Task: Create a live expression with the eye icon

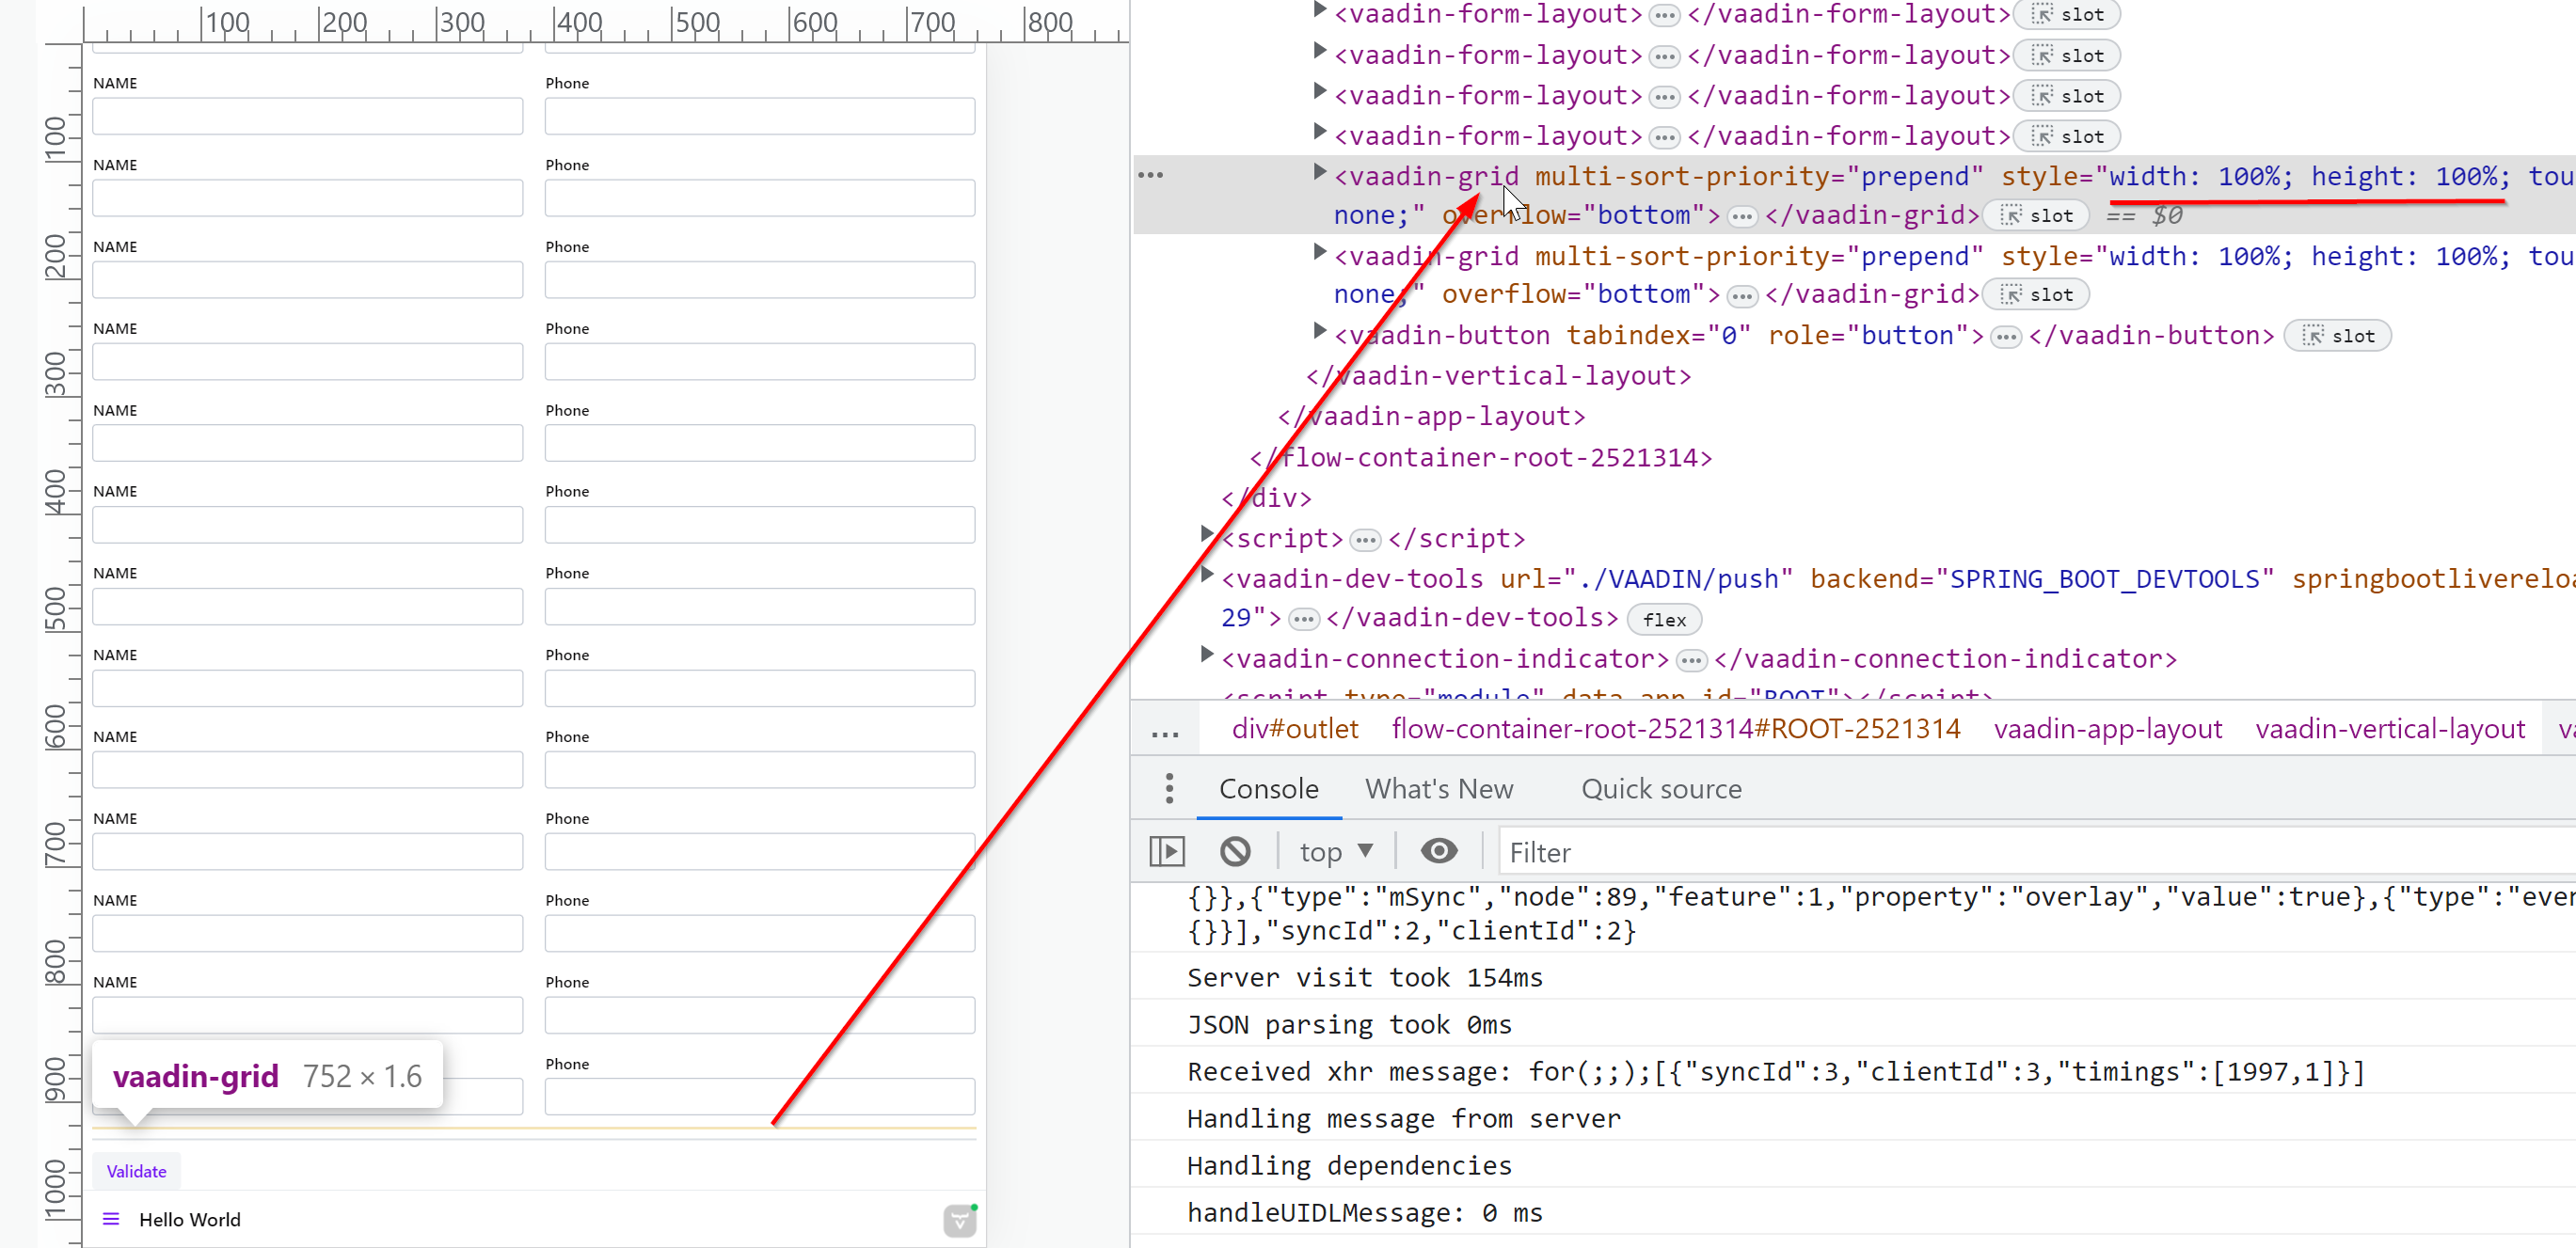Action: tap(1439, 851)
